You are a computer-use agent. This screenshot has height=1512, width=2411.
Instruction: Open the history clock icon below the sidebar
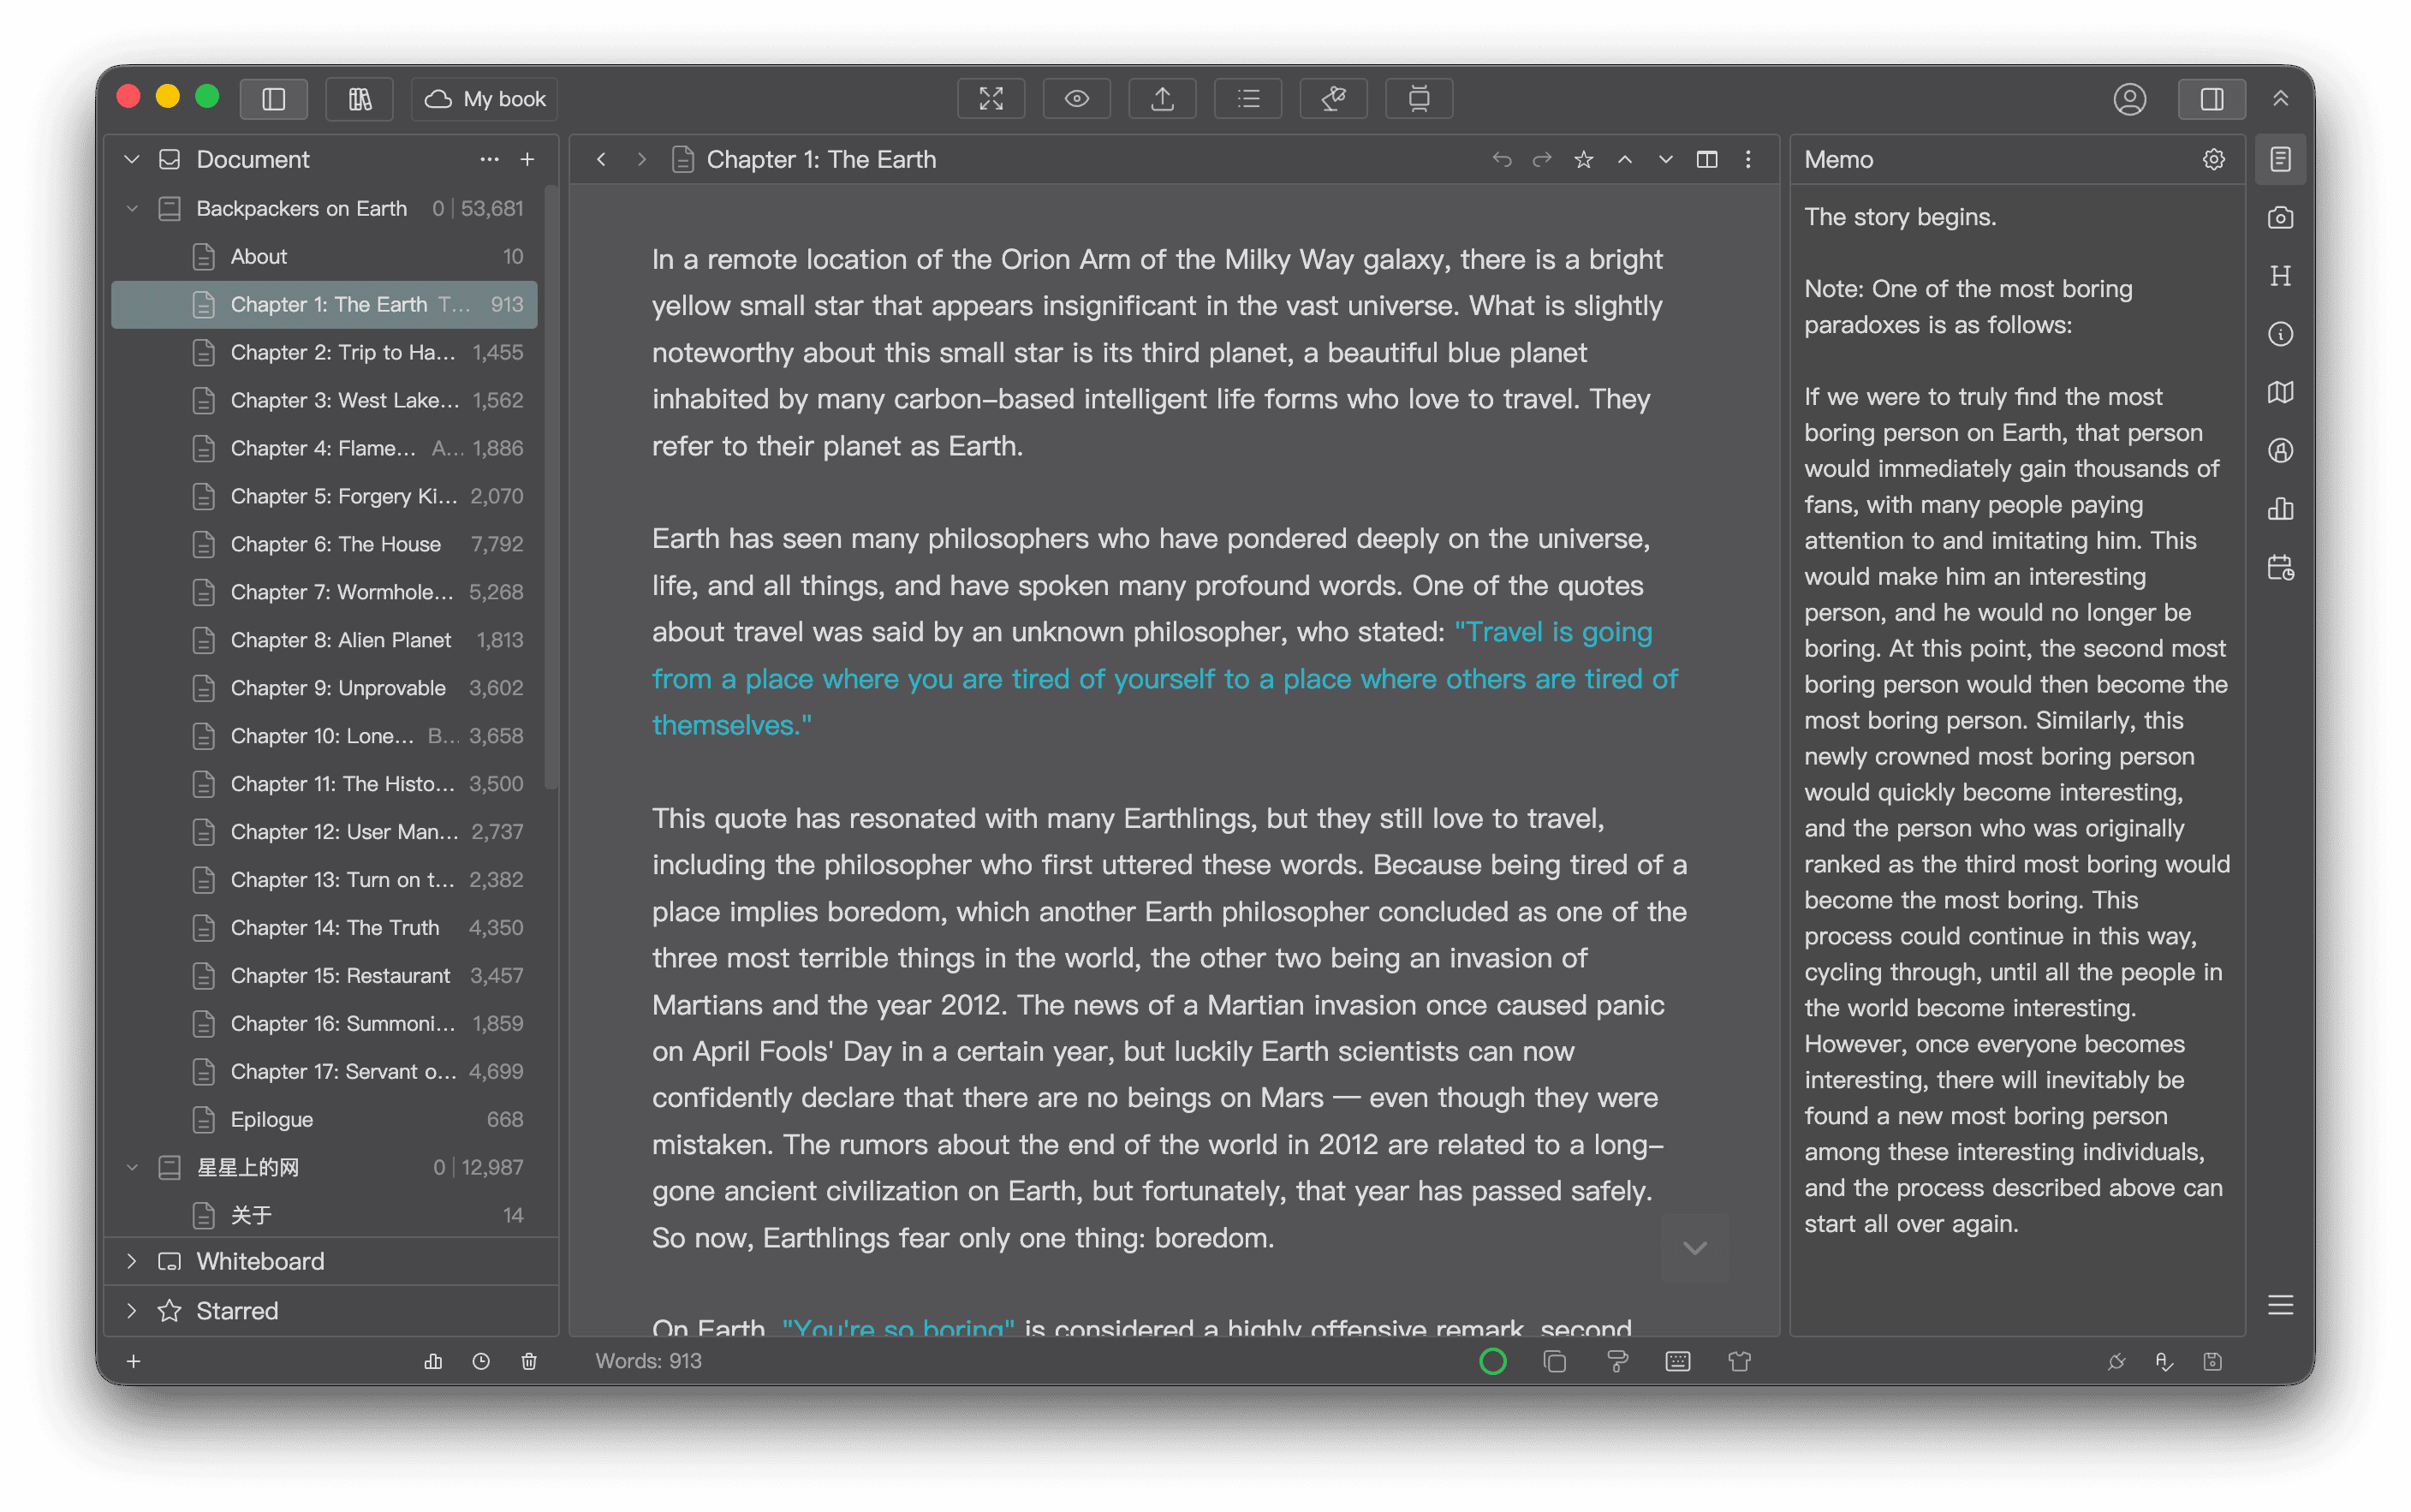click(481, 1361)
